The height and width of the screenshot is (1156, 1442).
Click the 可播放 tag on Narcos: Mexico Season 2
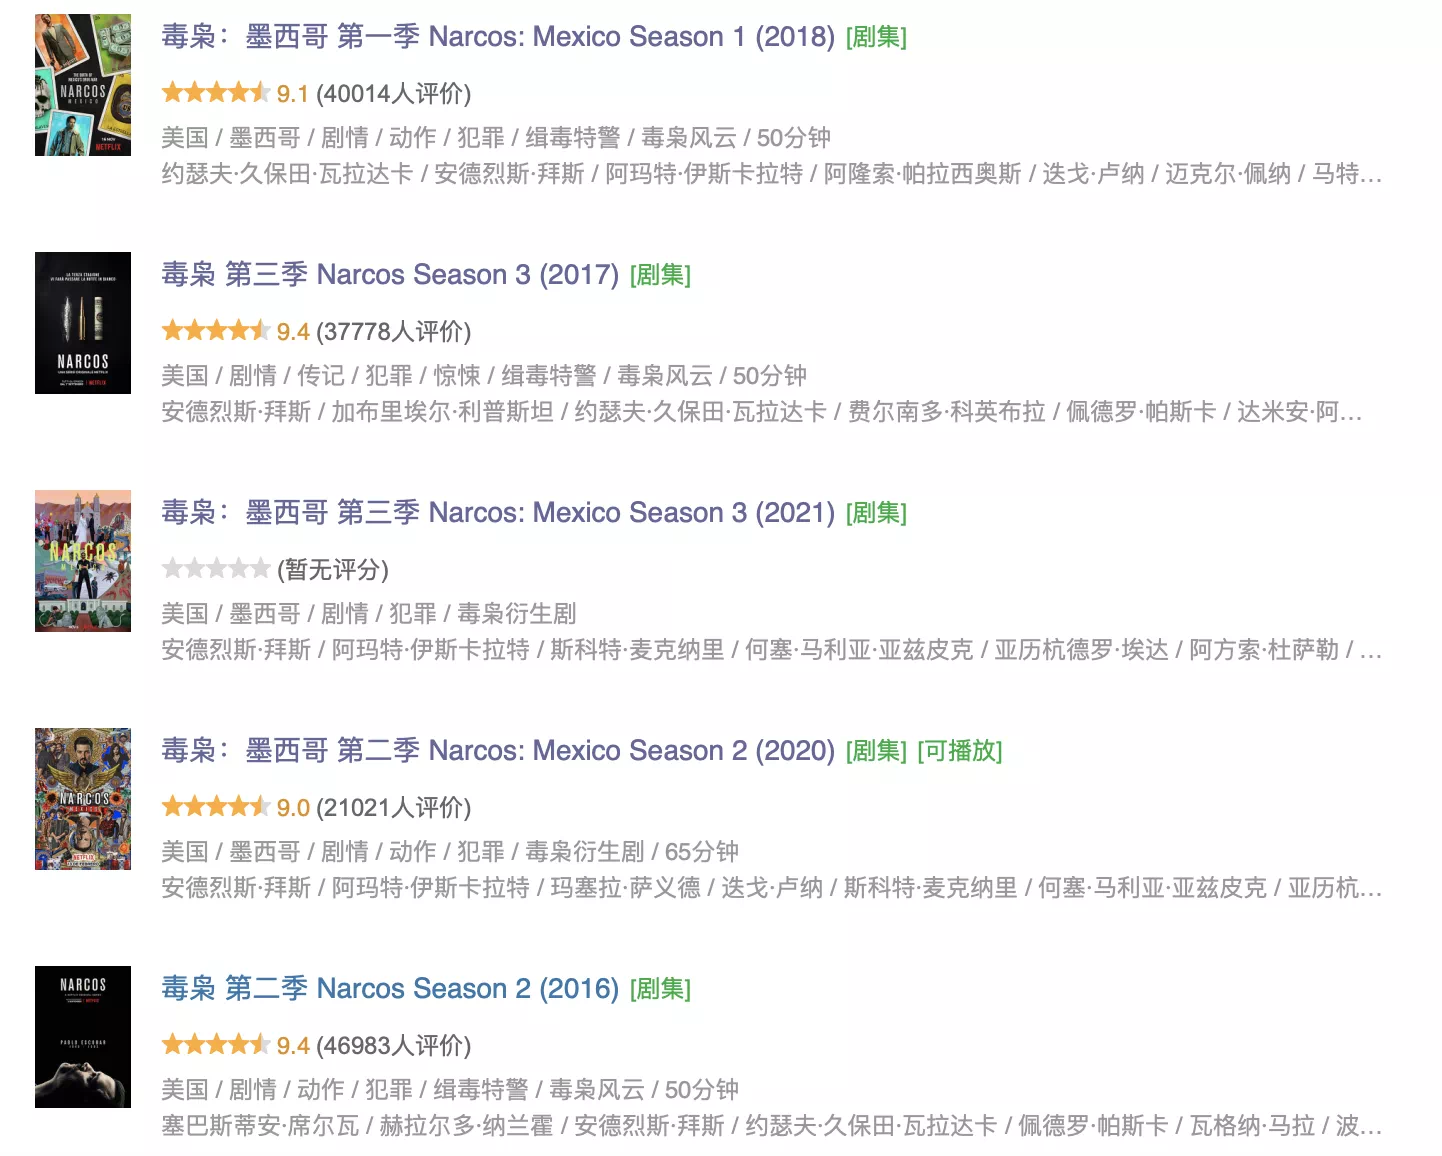tap(960, 751)
